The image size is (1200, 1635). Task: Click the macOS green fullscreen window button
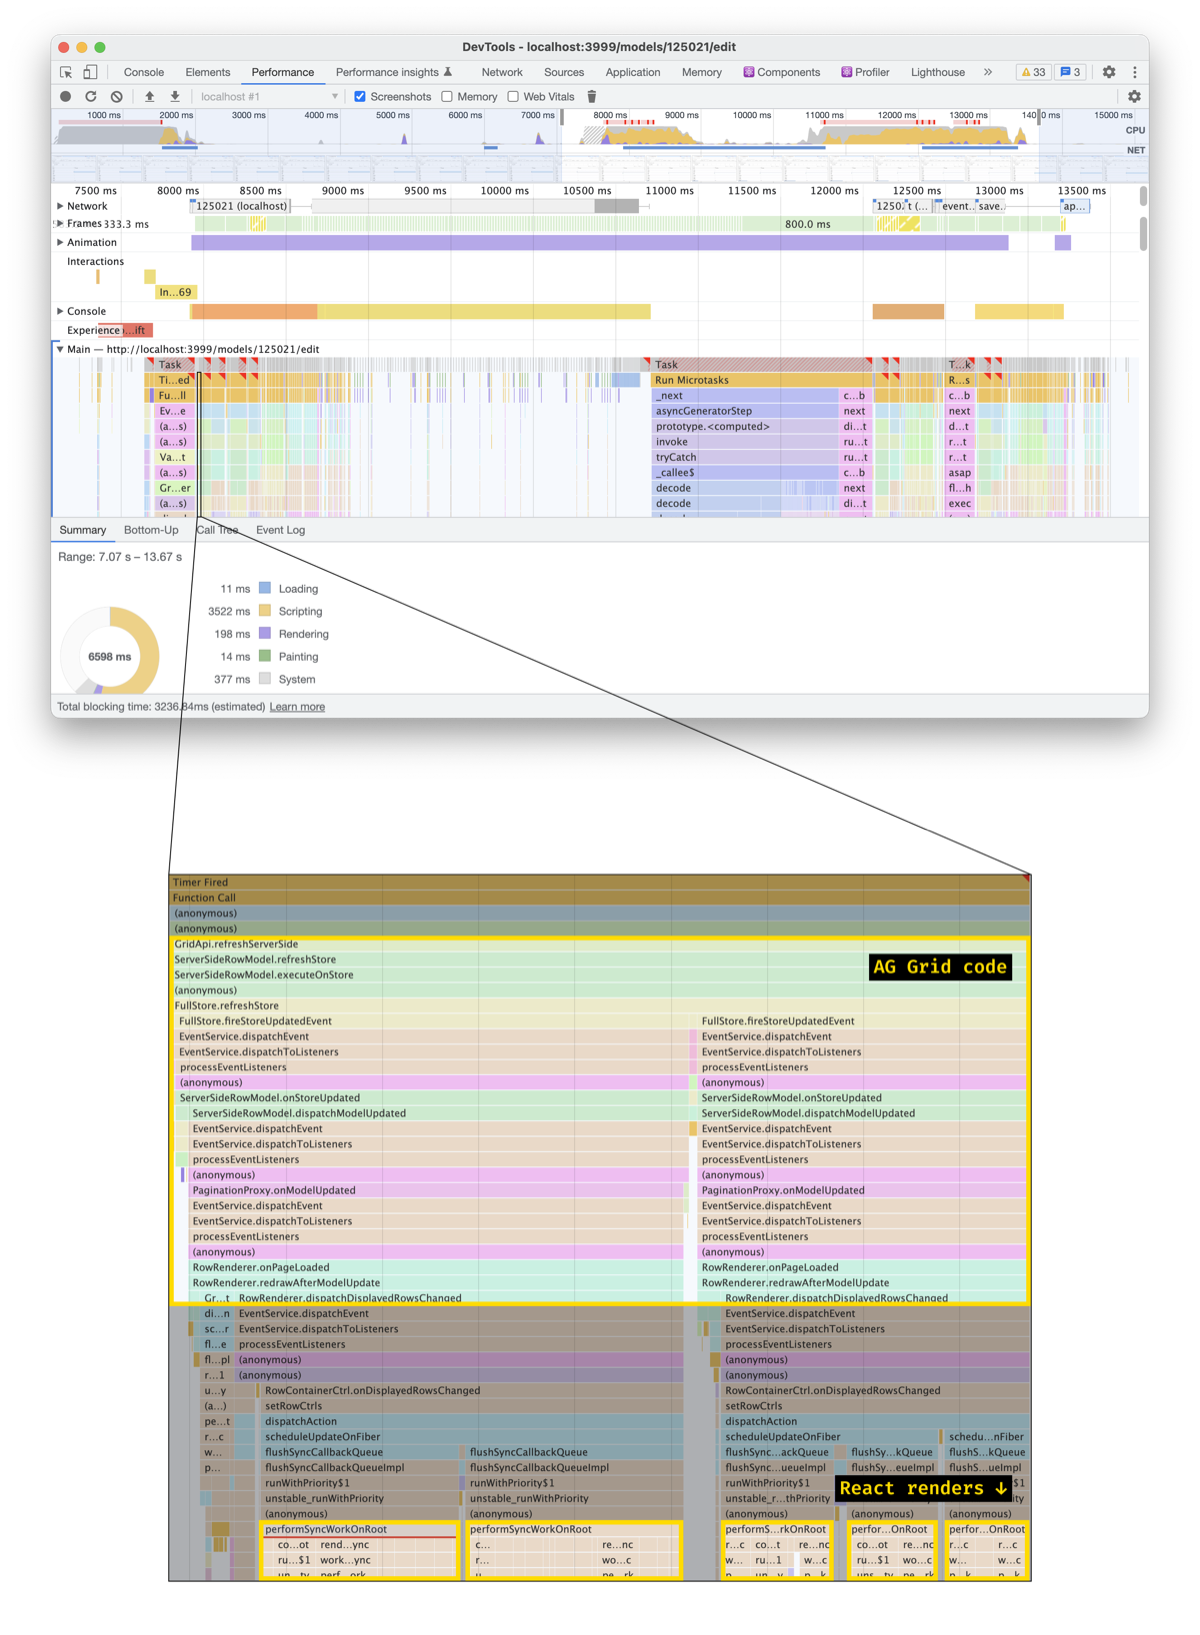coord(100,47)
